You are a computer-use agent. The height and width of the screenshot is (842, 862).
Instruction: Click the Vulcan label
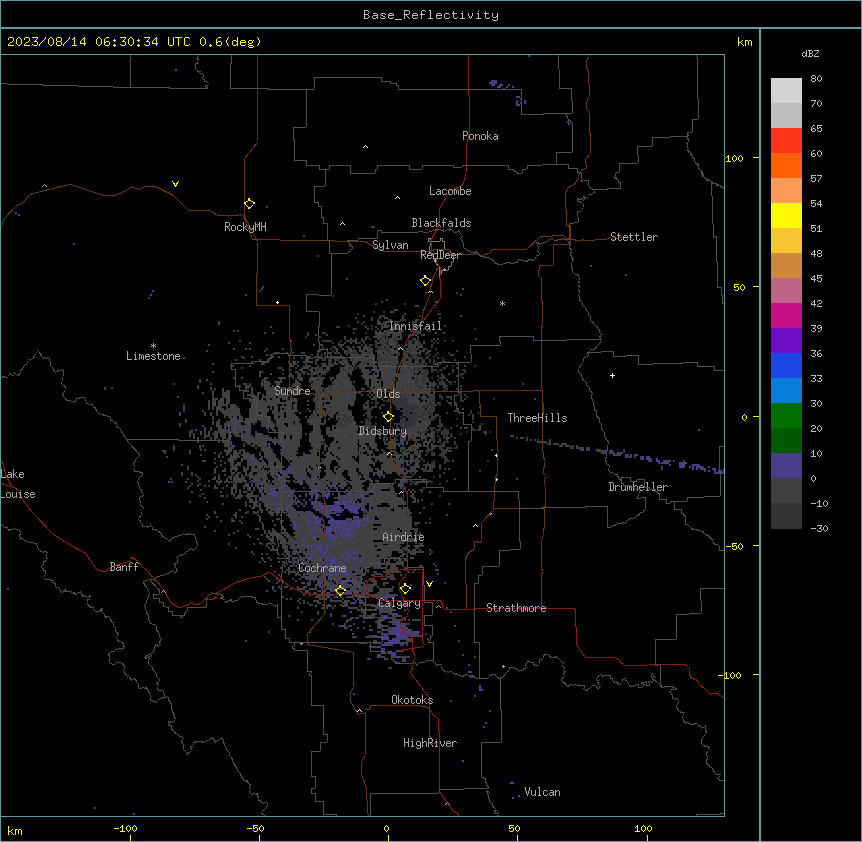543,792
